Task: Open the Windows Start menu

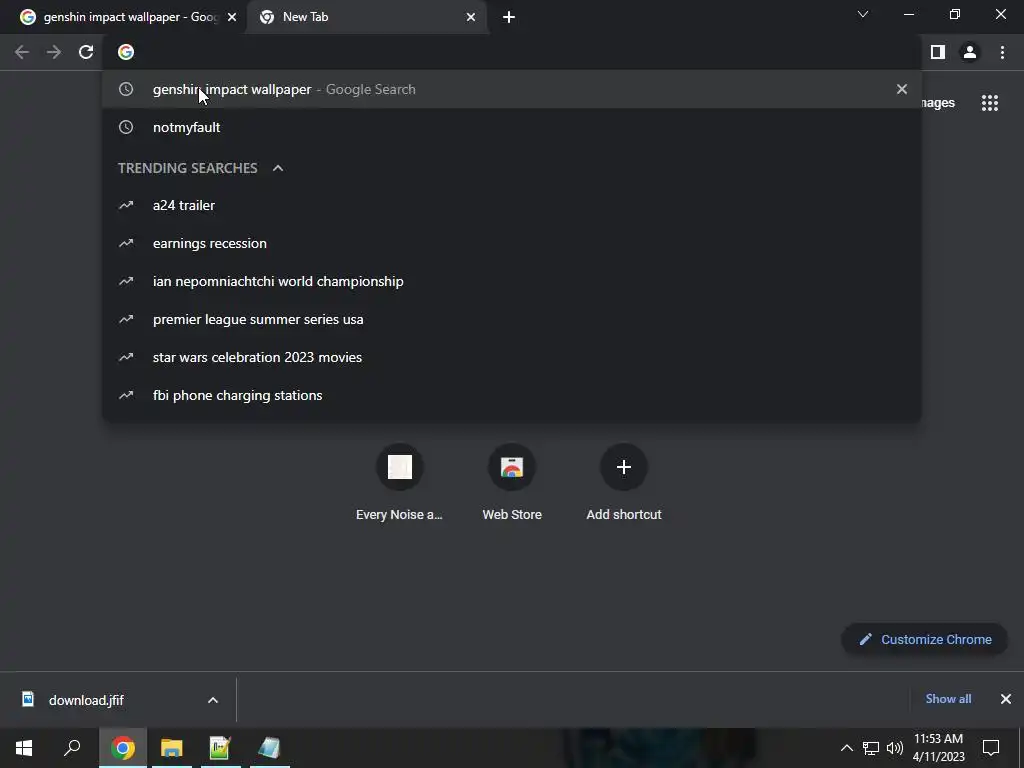Action: pos(24,748)
